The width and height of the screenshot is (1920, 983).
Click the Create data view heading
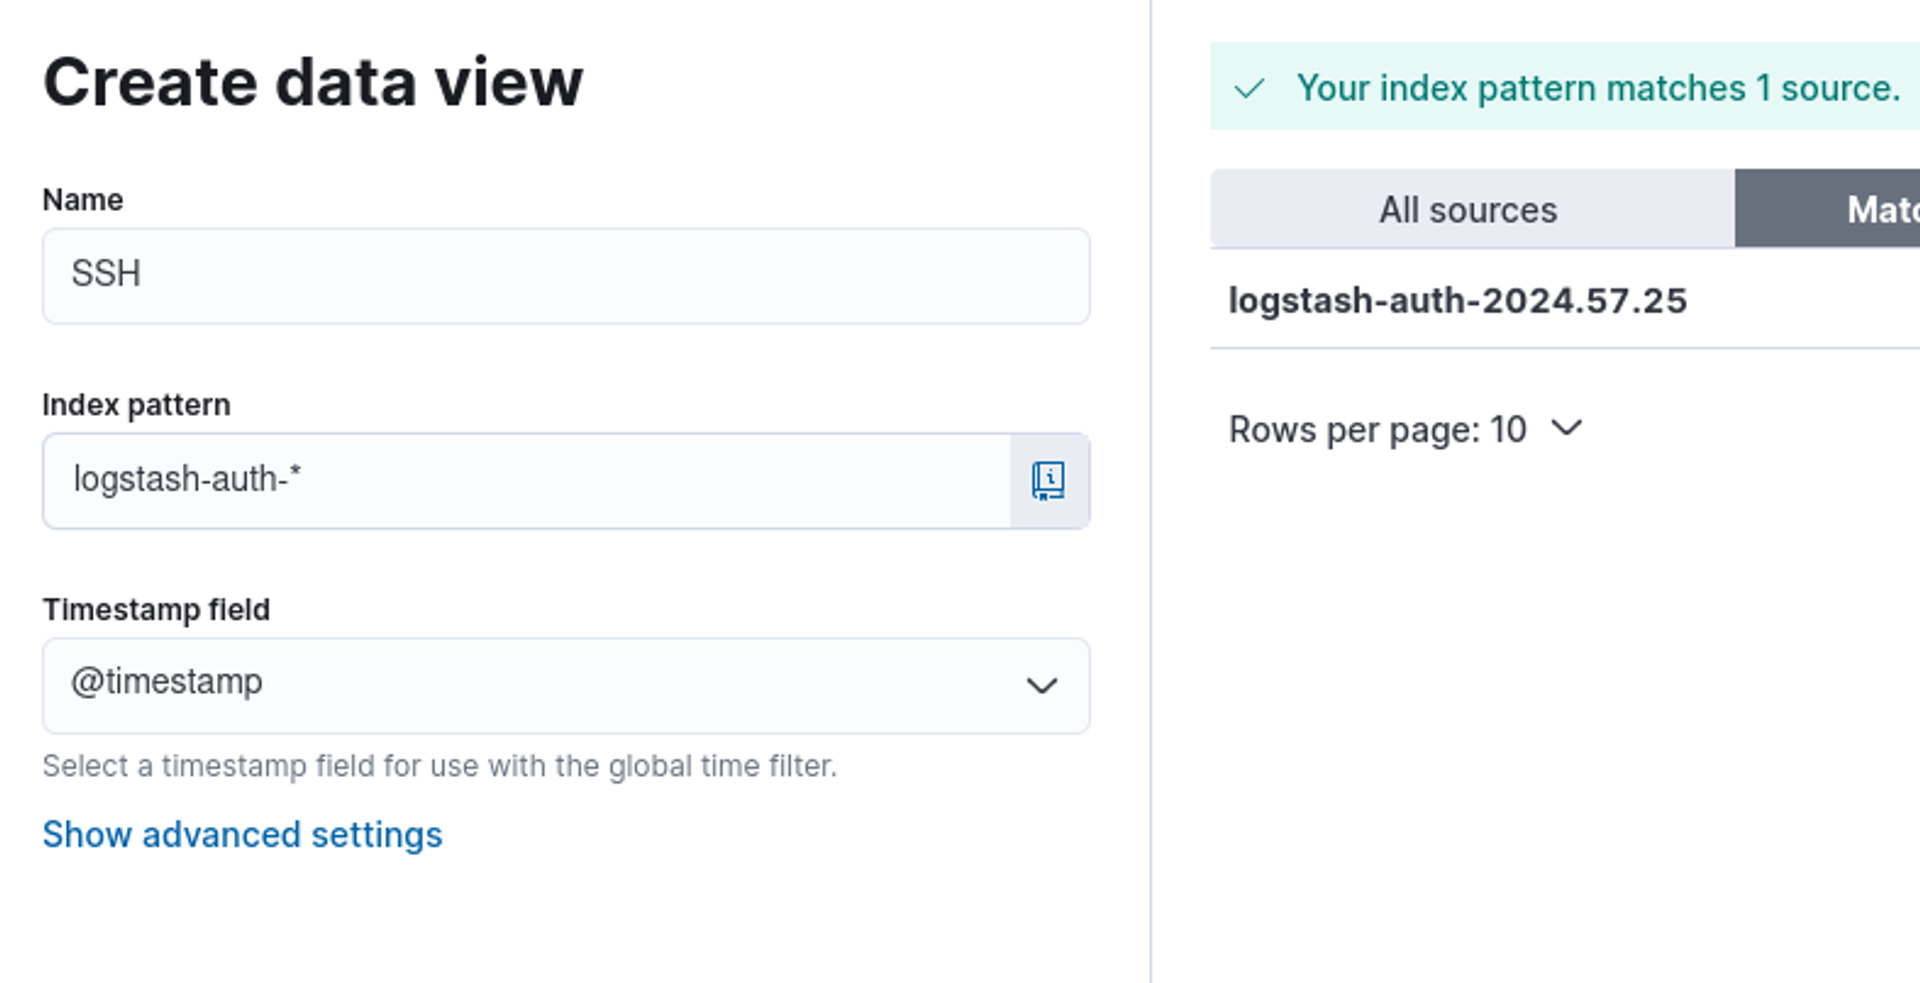tap(312, 82)
